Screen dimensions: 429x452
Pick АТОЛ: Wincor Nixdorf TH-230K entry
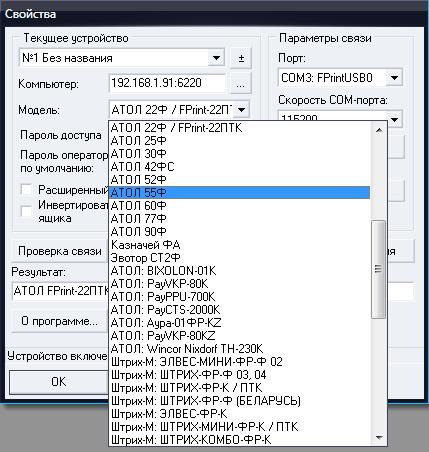tap(239, 349)
